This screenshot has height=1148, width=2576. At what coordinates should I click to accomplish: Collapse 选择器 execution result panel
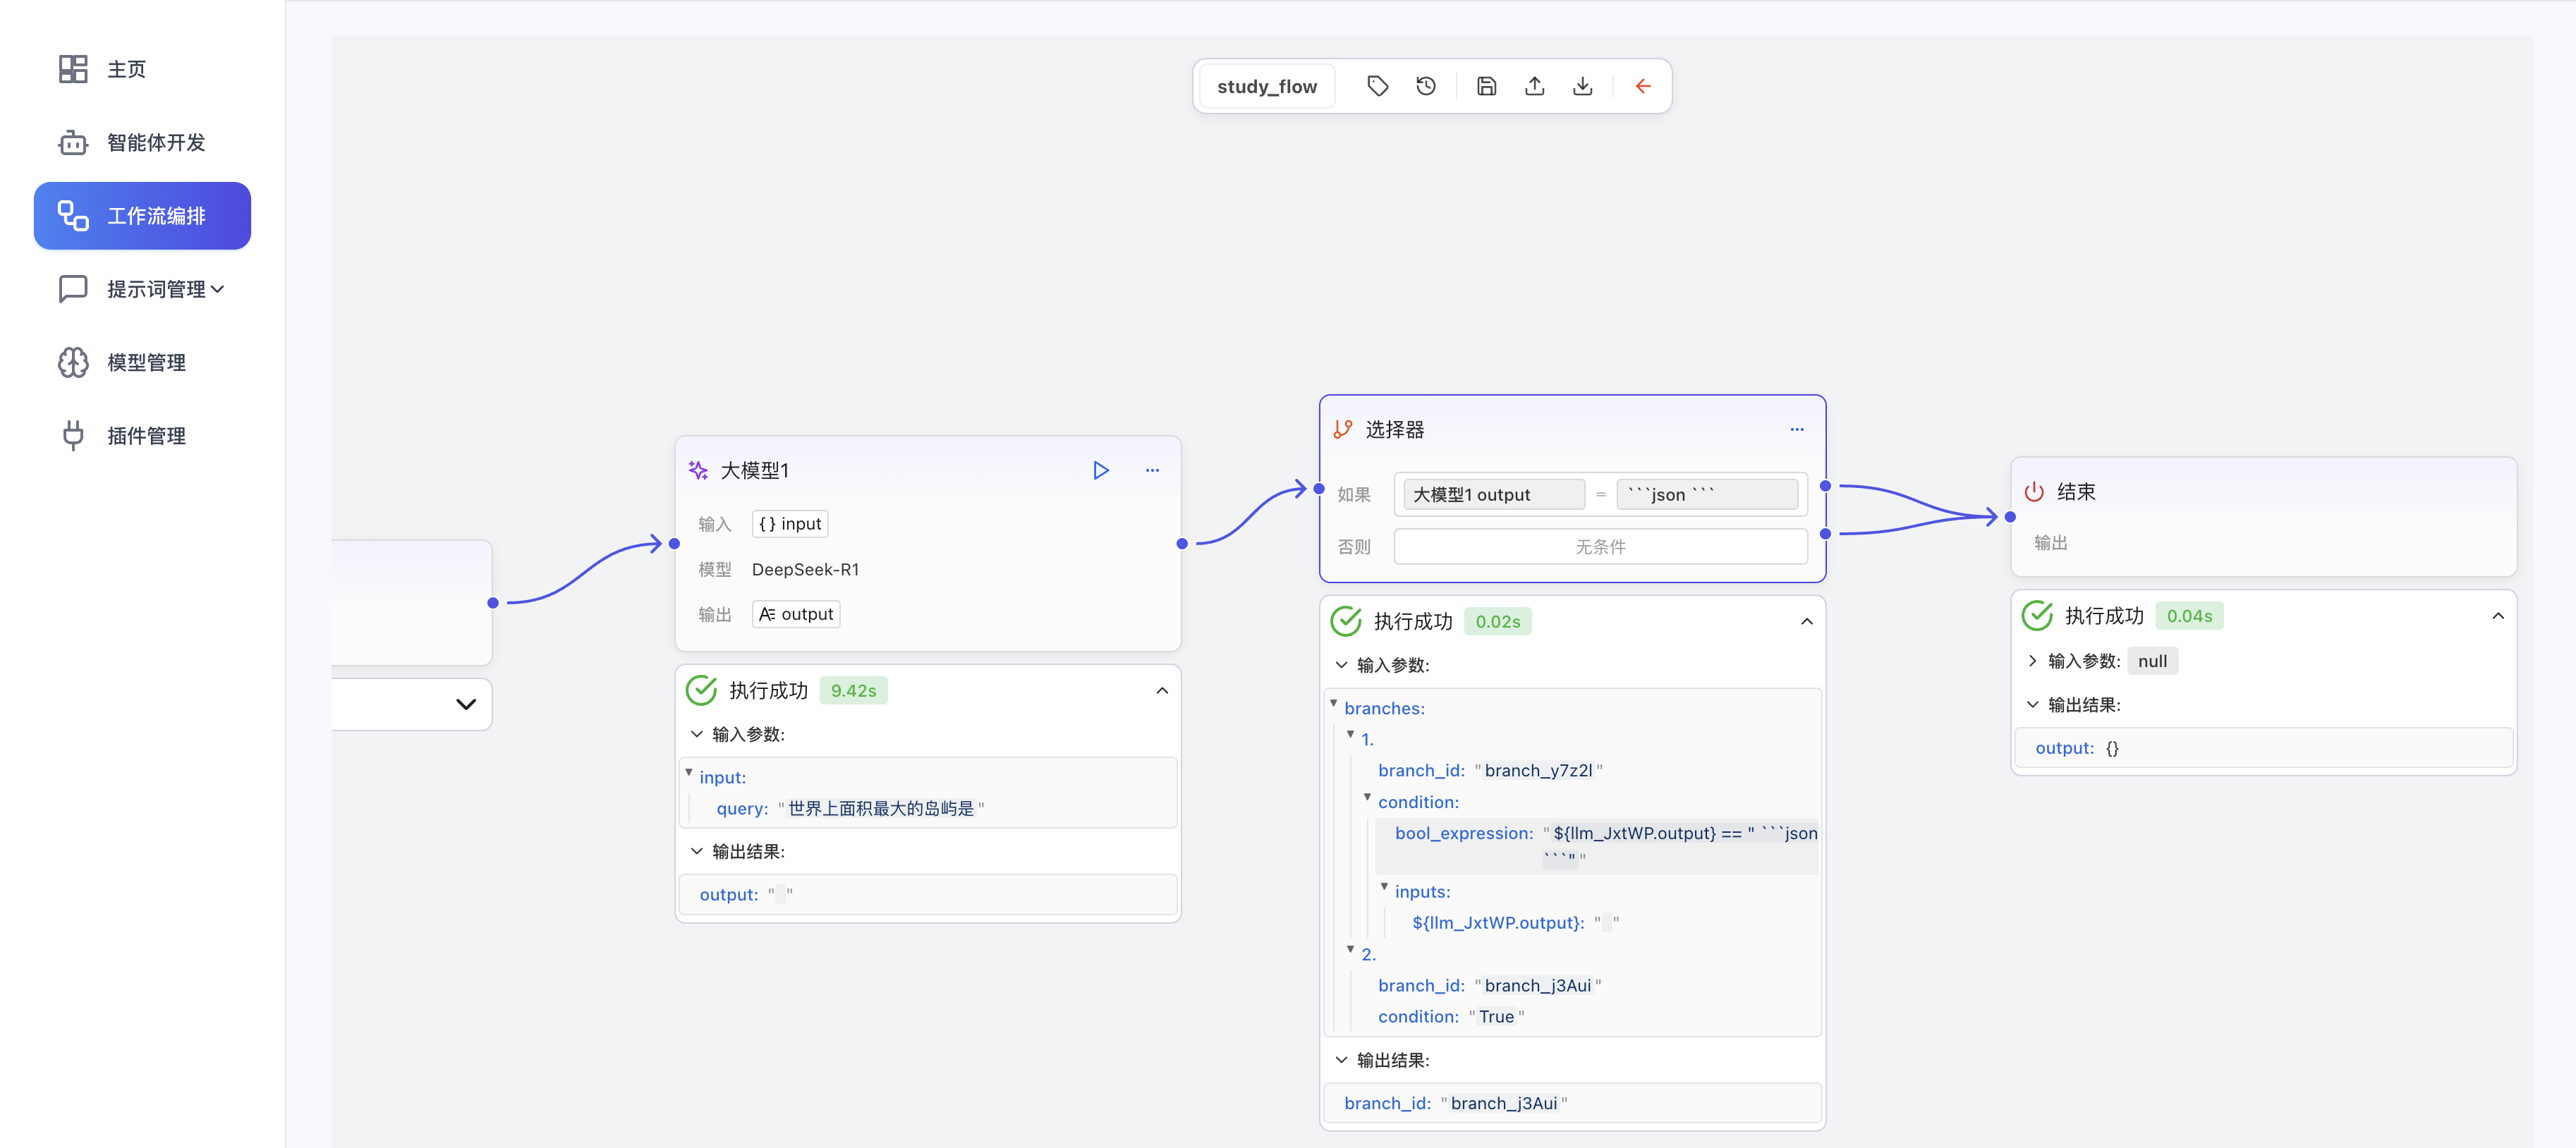[1806, 622]
